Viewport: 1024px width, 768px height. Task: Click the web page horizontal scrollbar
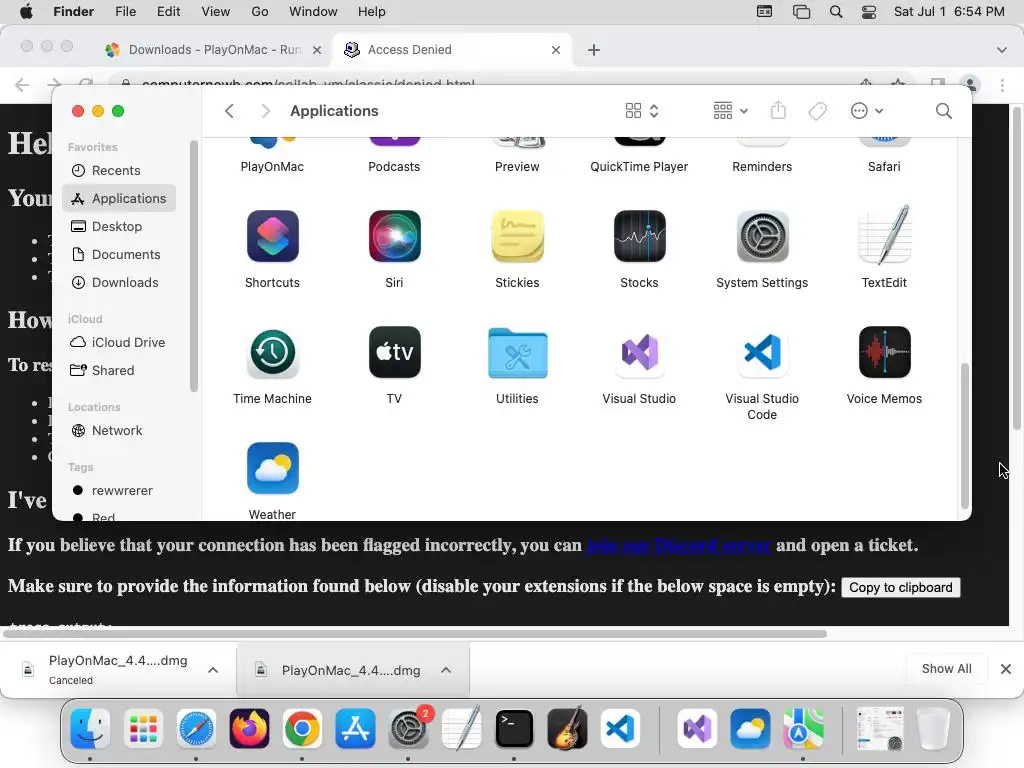[415, 633]
